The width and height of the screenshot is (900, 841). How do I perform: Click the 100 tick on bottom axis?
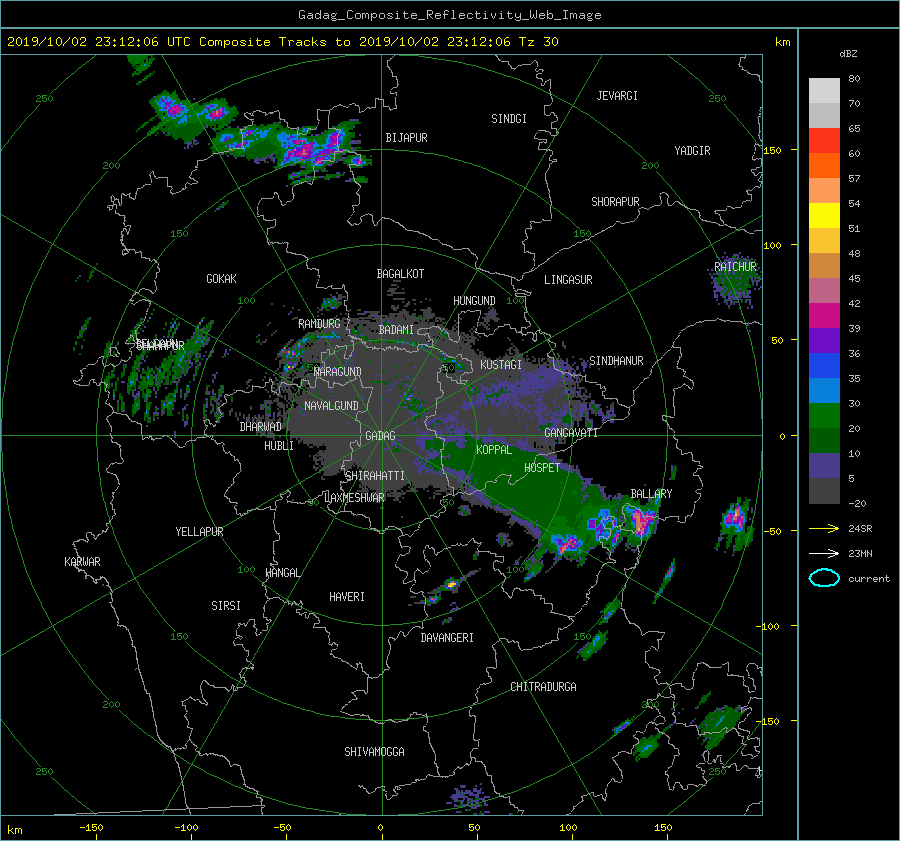click(x=568, y=828)
